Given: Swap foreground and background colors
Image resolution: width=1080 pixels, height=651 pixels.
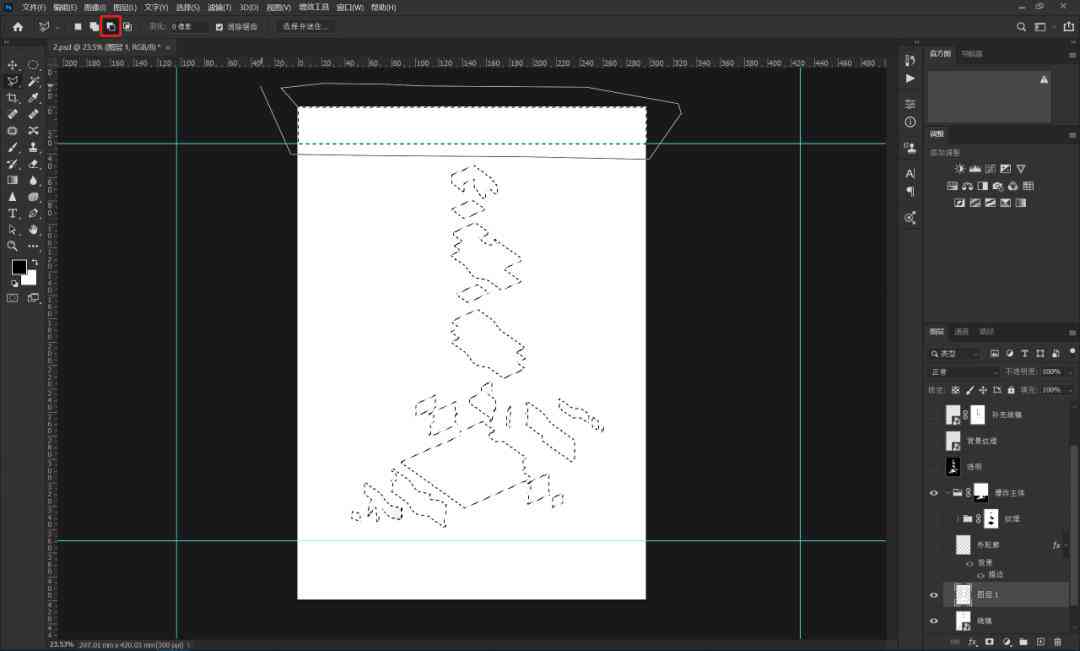Looking at the screenshot, I should 34,262.
